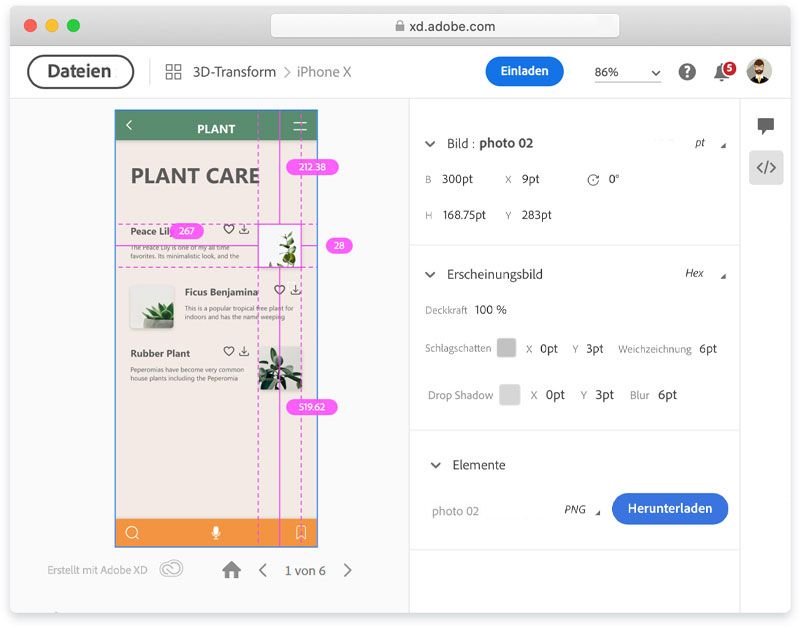Viewport: 800px width, 627px height.
Task: Collapse the Bild photo 02 section
Action: (430, 144)
